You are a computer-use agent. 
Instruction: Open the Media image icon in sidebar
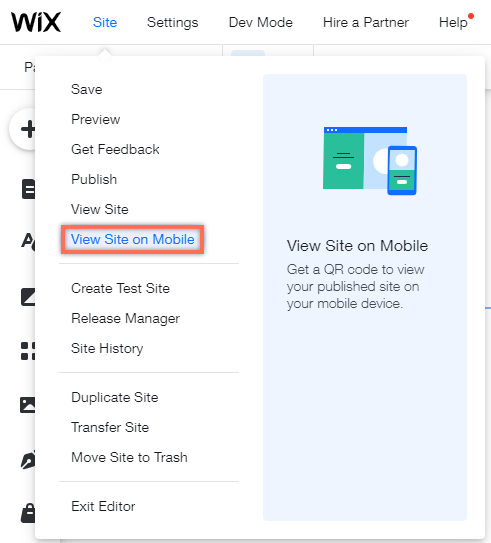pos(28,405)
